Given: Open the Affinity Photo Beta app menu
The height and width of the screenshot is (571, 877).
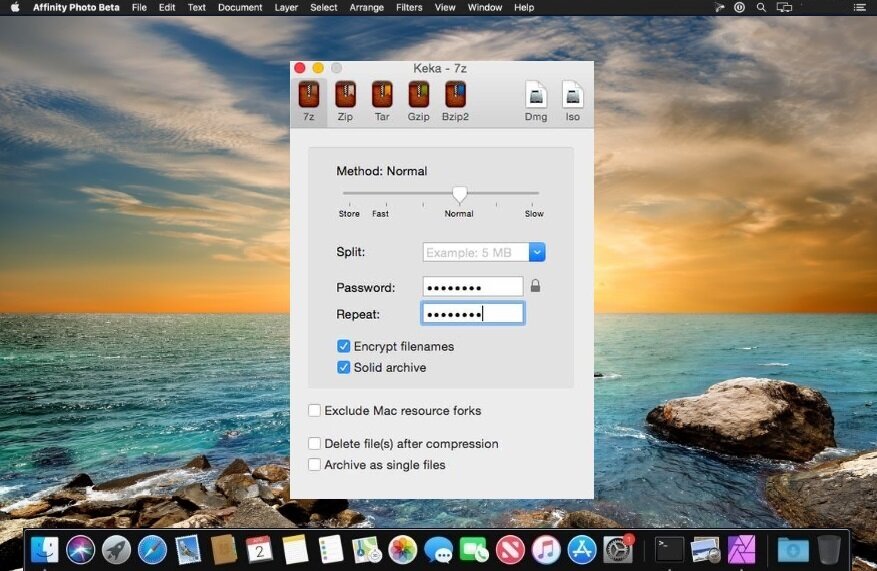Looking at the screenshot, I should (x=76, y=7).
